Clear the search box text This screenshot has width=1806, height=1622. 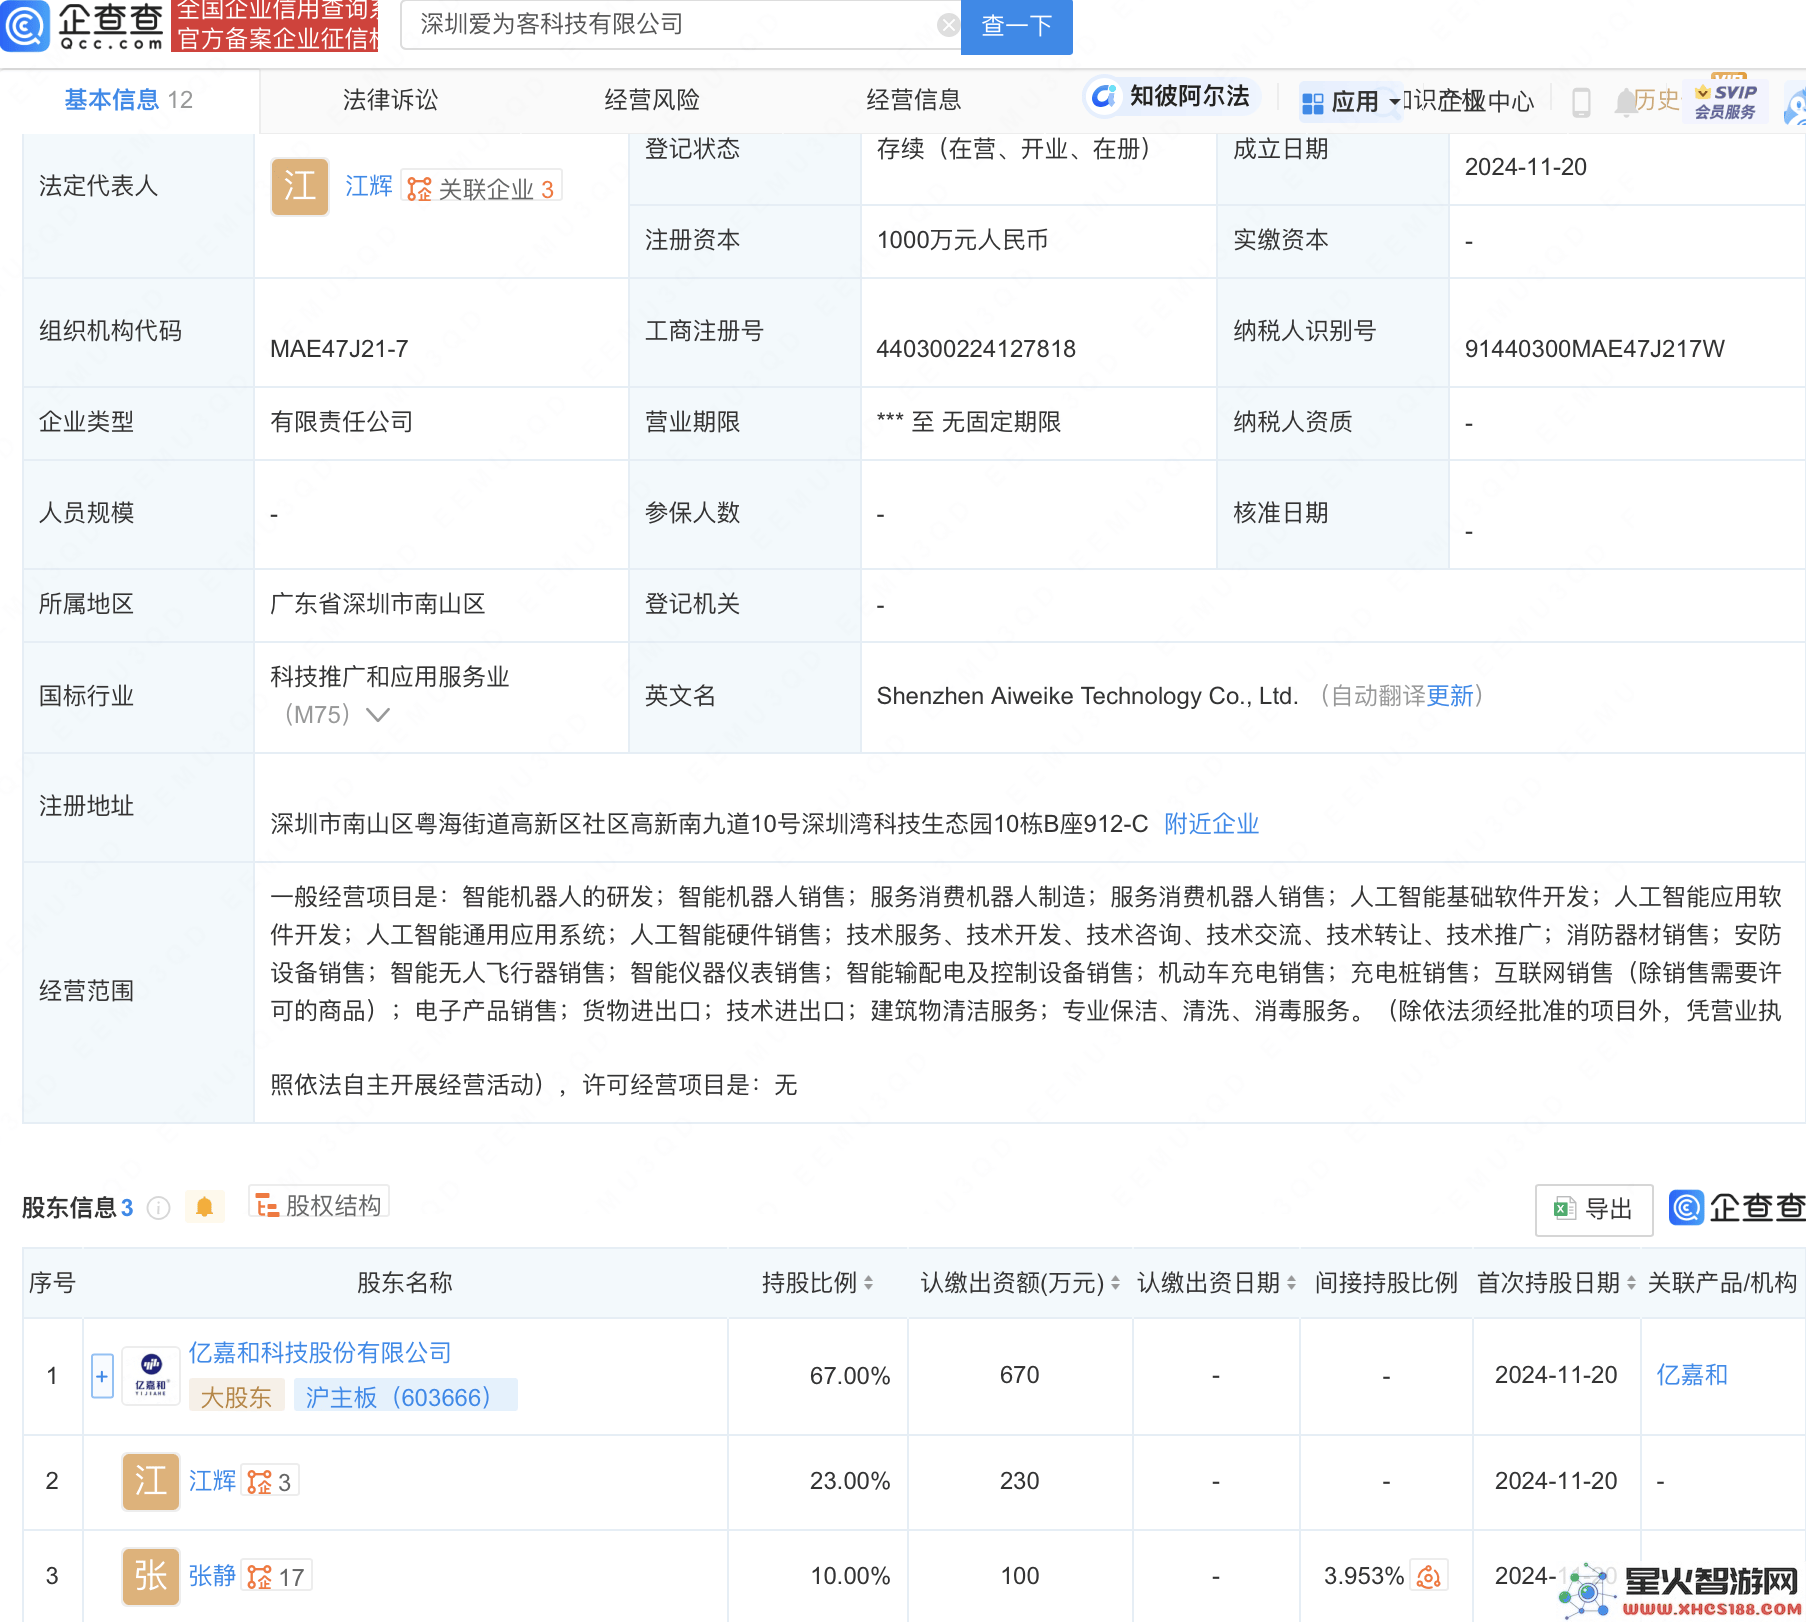click(x=948, y=25)
